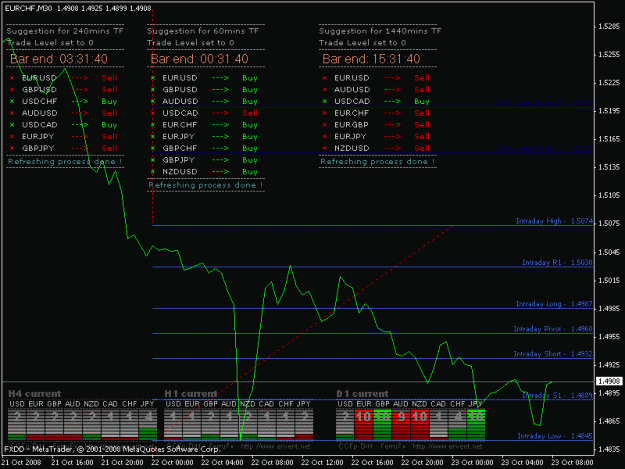The width and height of the screenshot is (625, 469).
Task: Click green marker beside NZDUSD in 60mins panel
Action: point(153,172)
